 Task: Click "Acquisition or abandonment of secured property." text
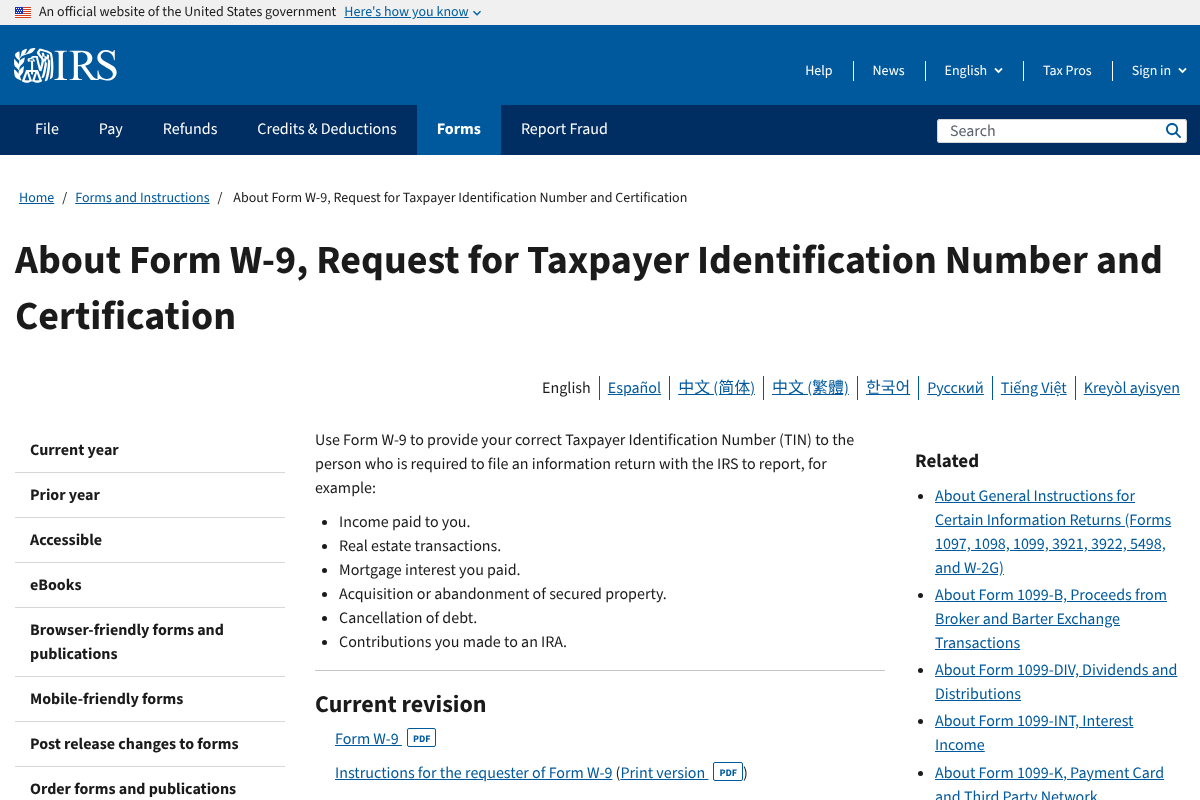(x=502, y=594)
